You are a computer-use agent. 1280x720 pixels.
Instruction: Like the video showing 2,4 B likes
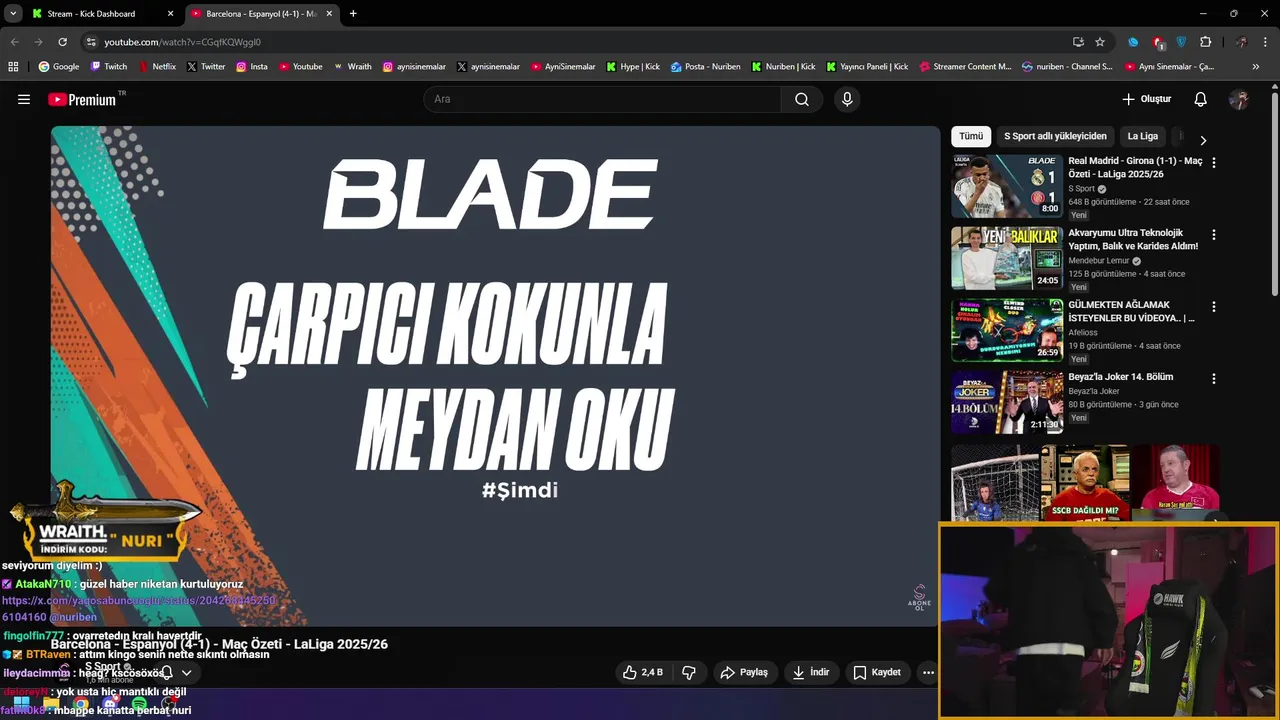642,672
